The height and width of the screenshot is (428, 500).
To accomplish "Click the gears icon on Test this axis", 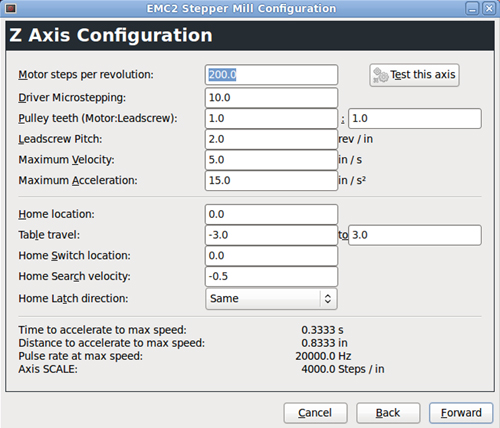I will tap(380, 75).
